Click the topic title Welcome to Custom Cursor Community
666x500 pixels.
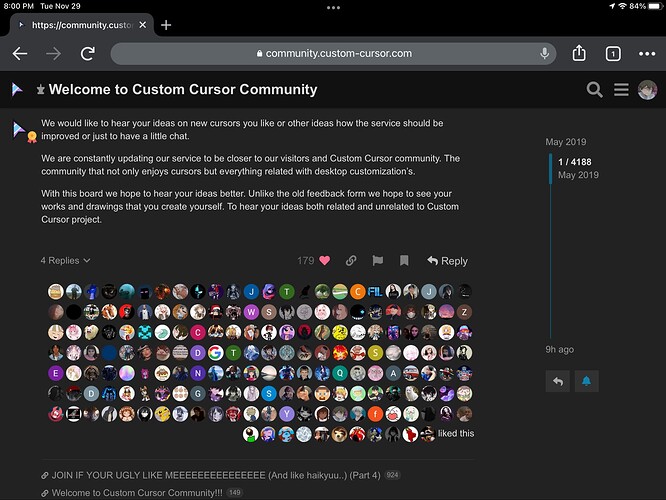[x=183, y=90]
